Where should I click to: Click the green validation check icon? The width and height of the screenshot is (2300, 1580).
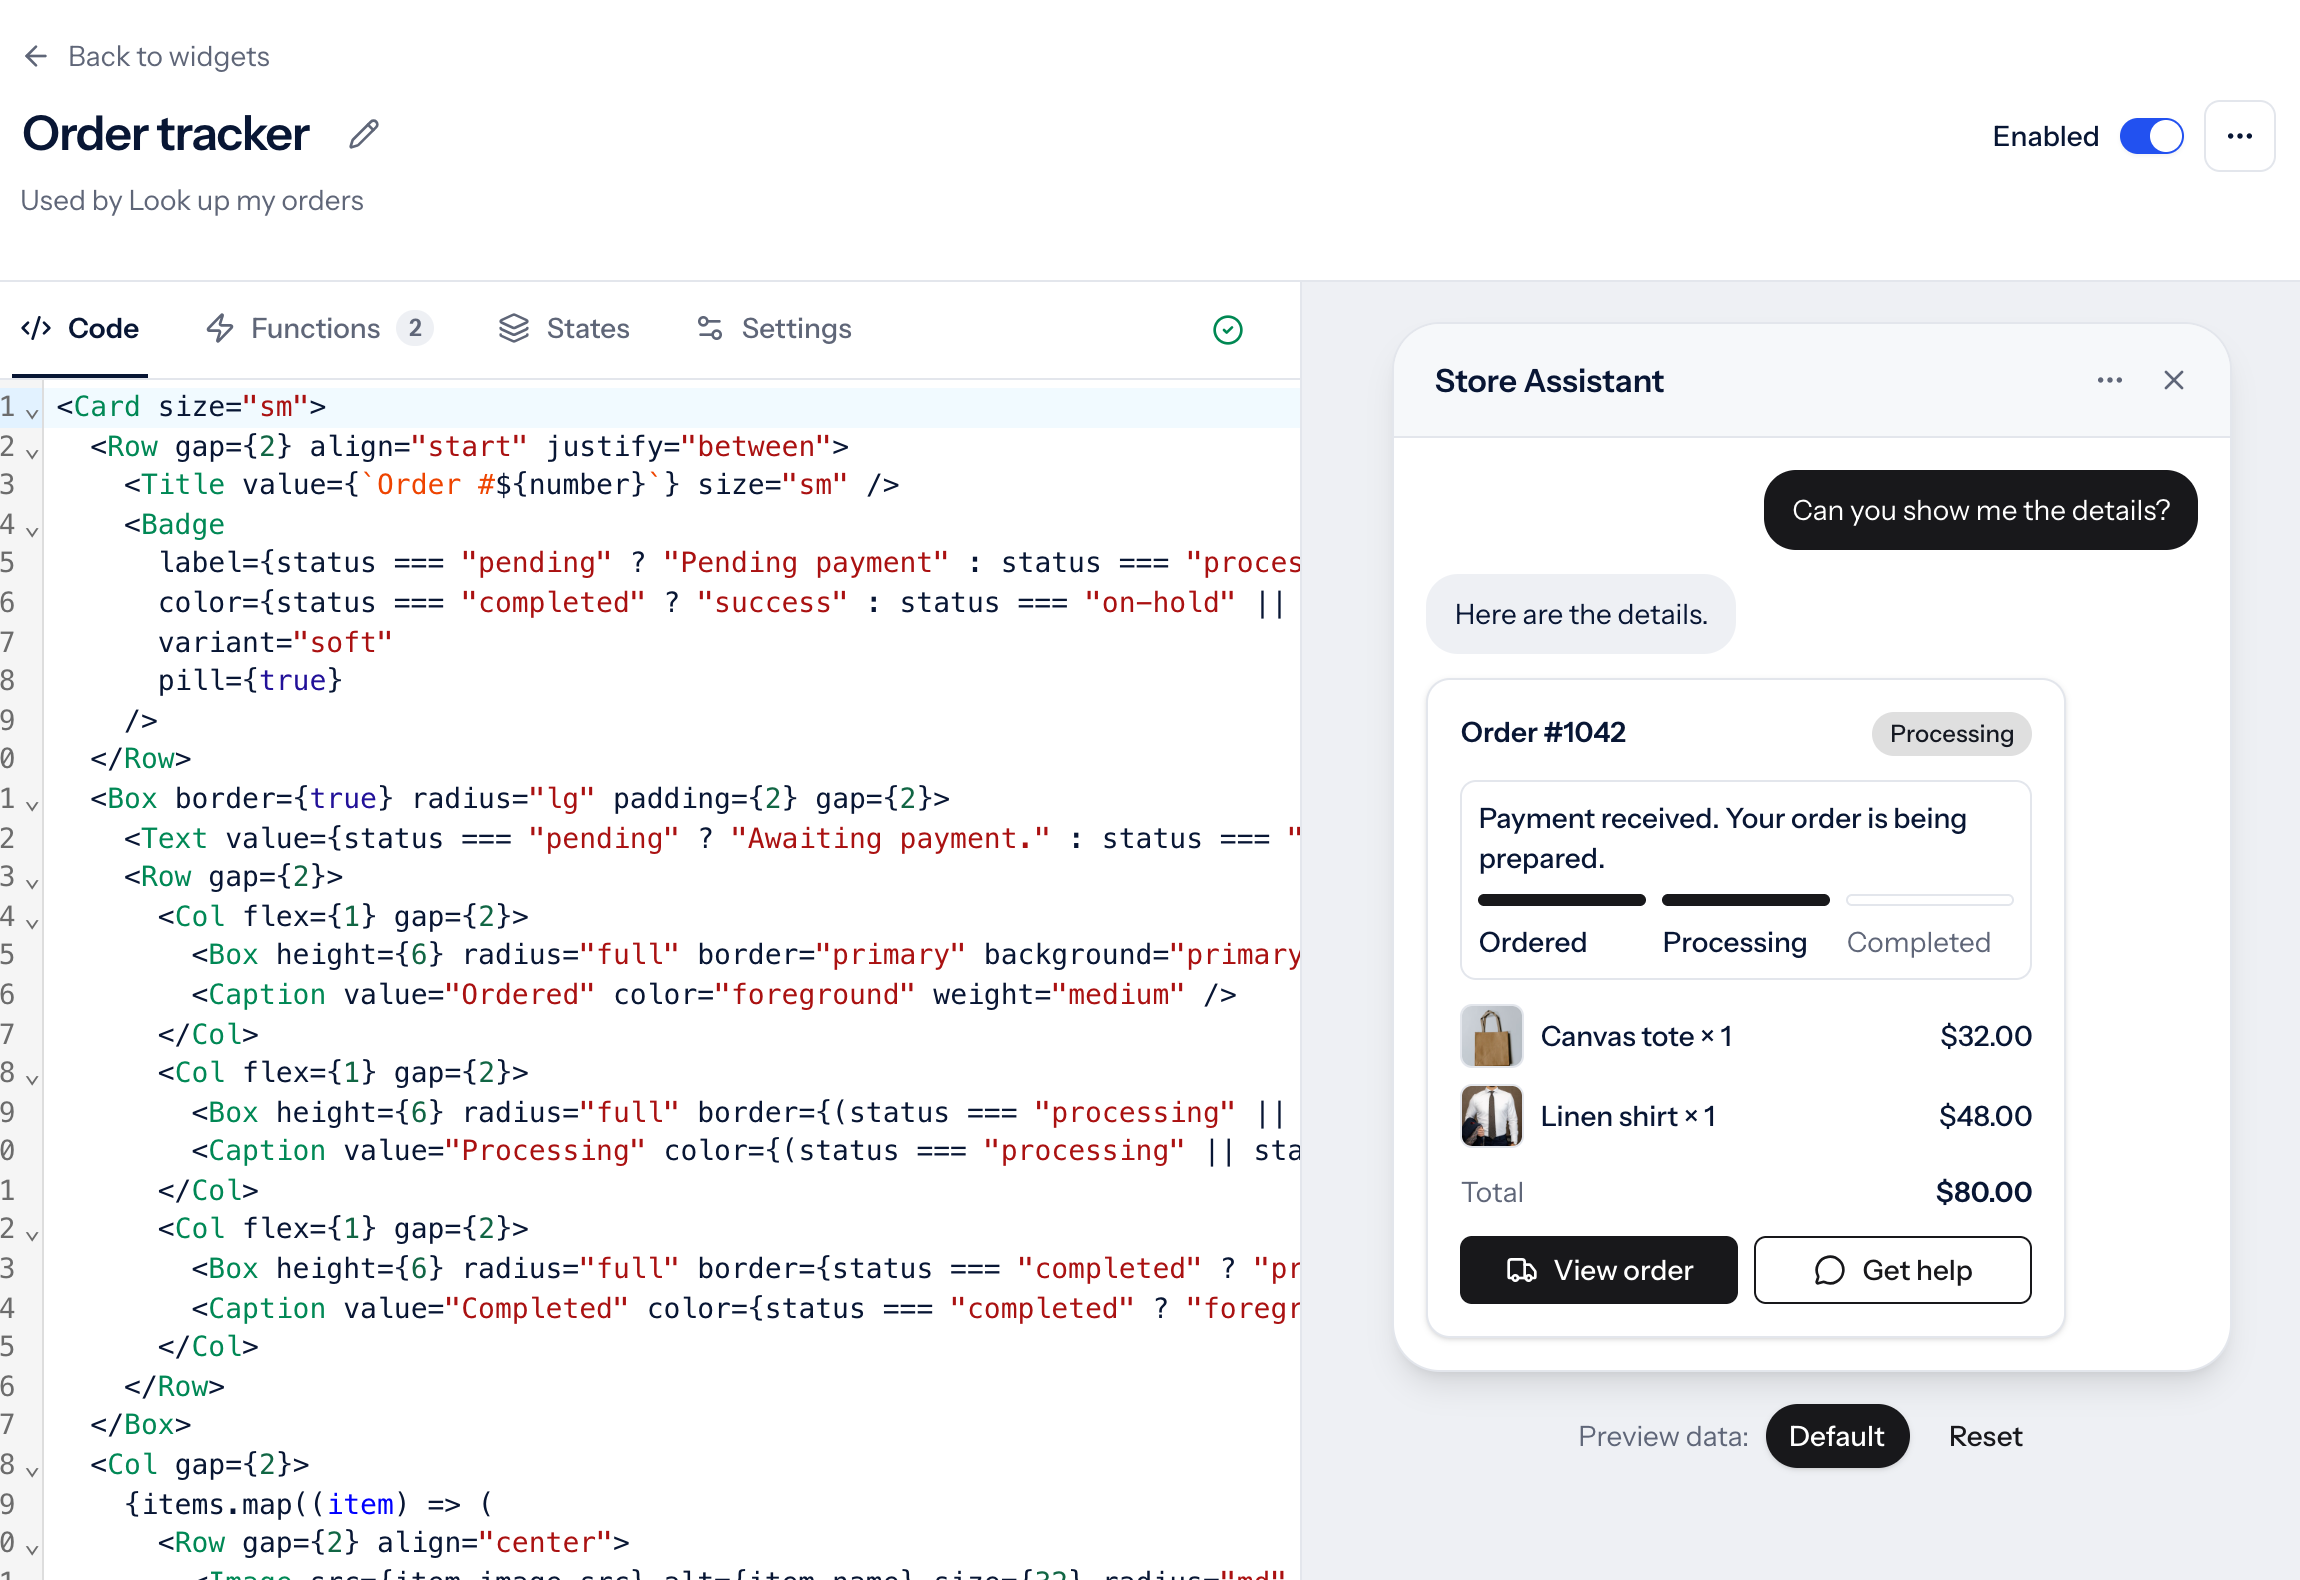[1228, 329]
